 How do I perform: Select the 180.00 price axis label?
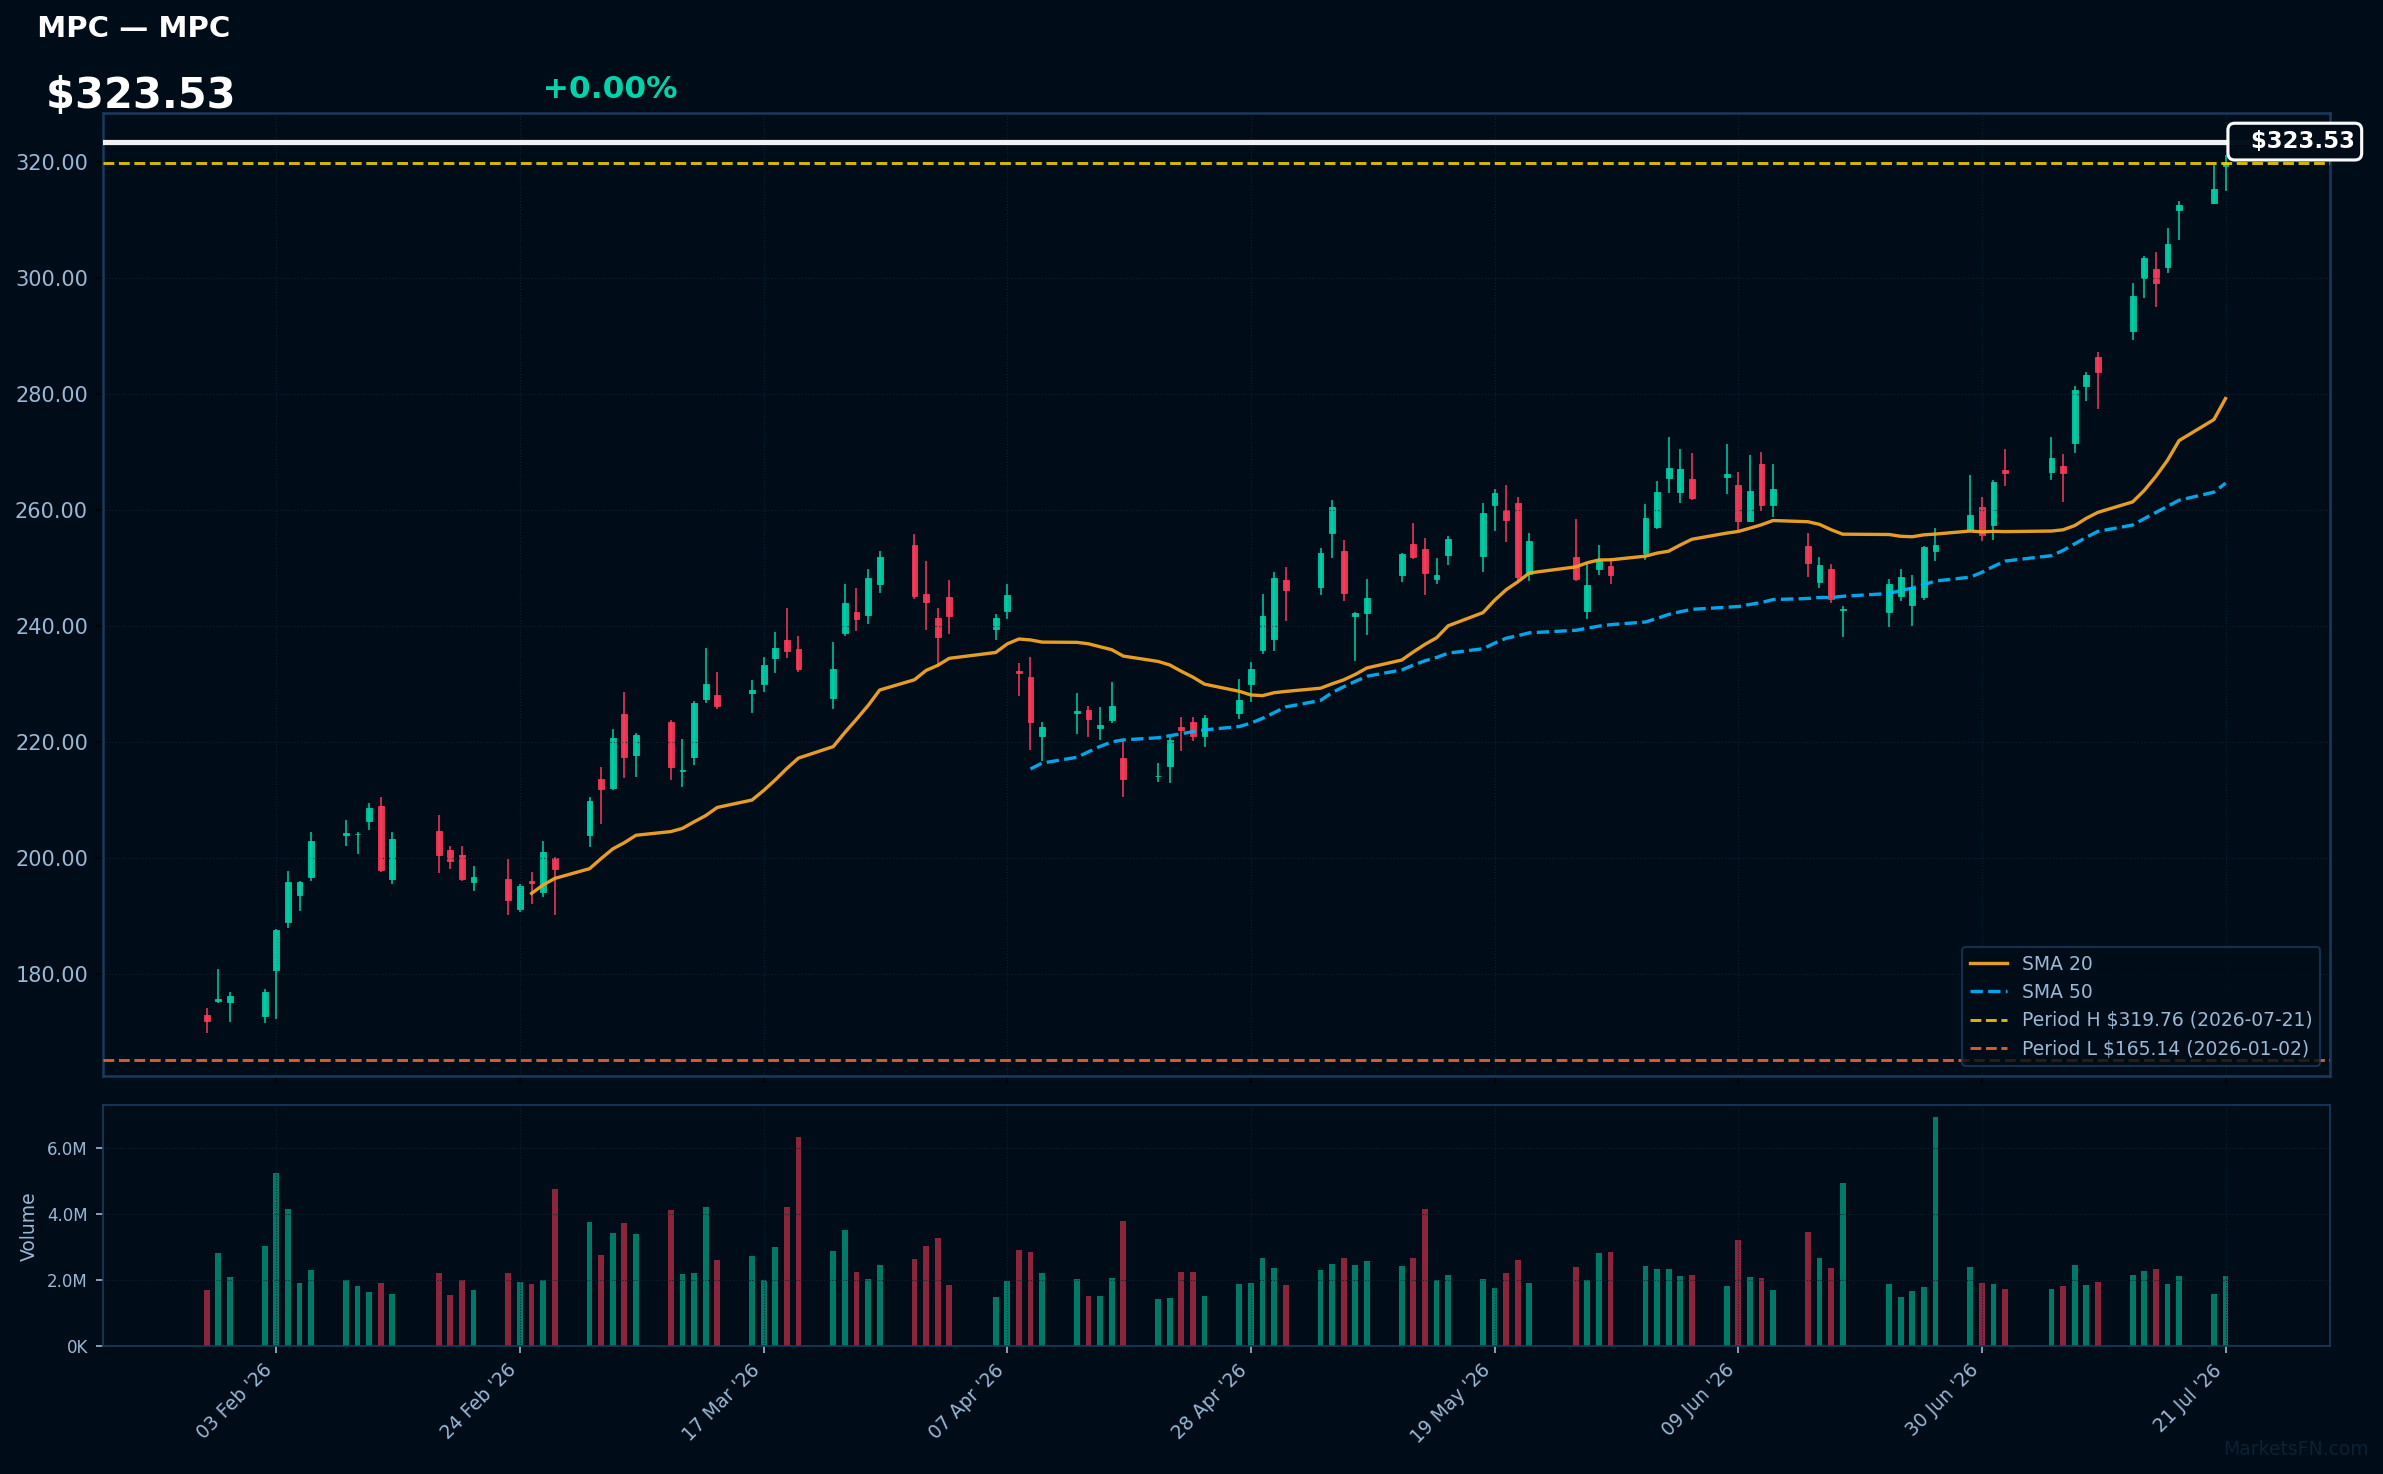[x=52, y=975]
